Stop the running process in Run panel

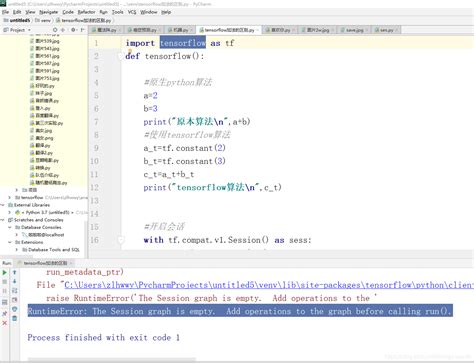click(5, 282)
